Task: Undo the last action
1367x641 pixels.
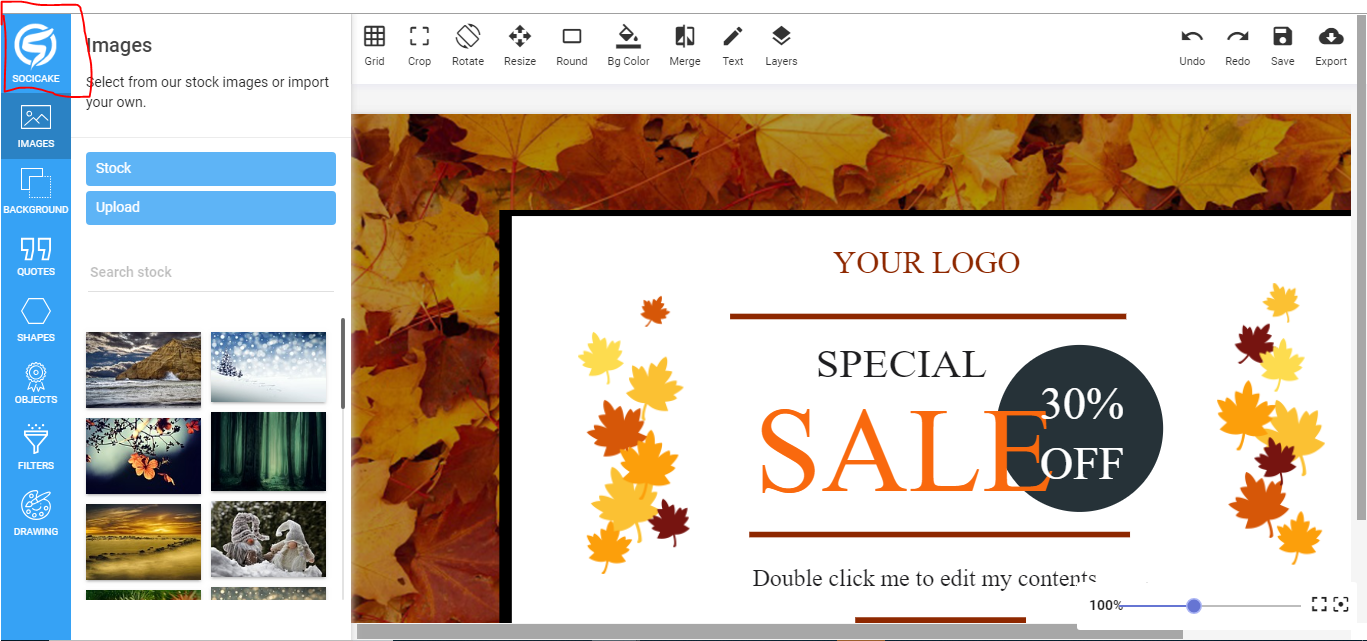Action: point(1192,46)
